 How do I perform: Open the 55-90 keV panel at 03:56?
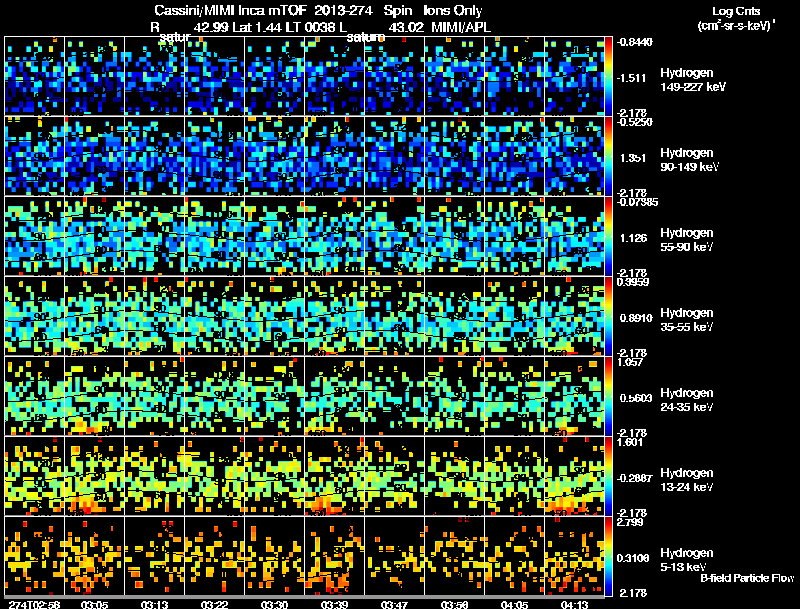coord(454,236)
